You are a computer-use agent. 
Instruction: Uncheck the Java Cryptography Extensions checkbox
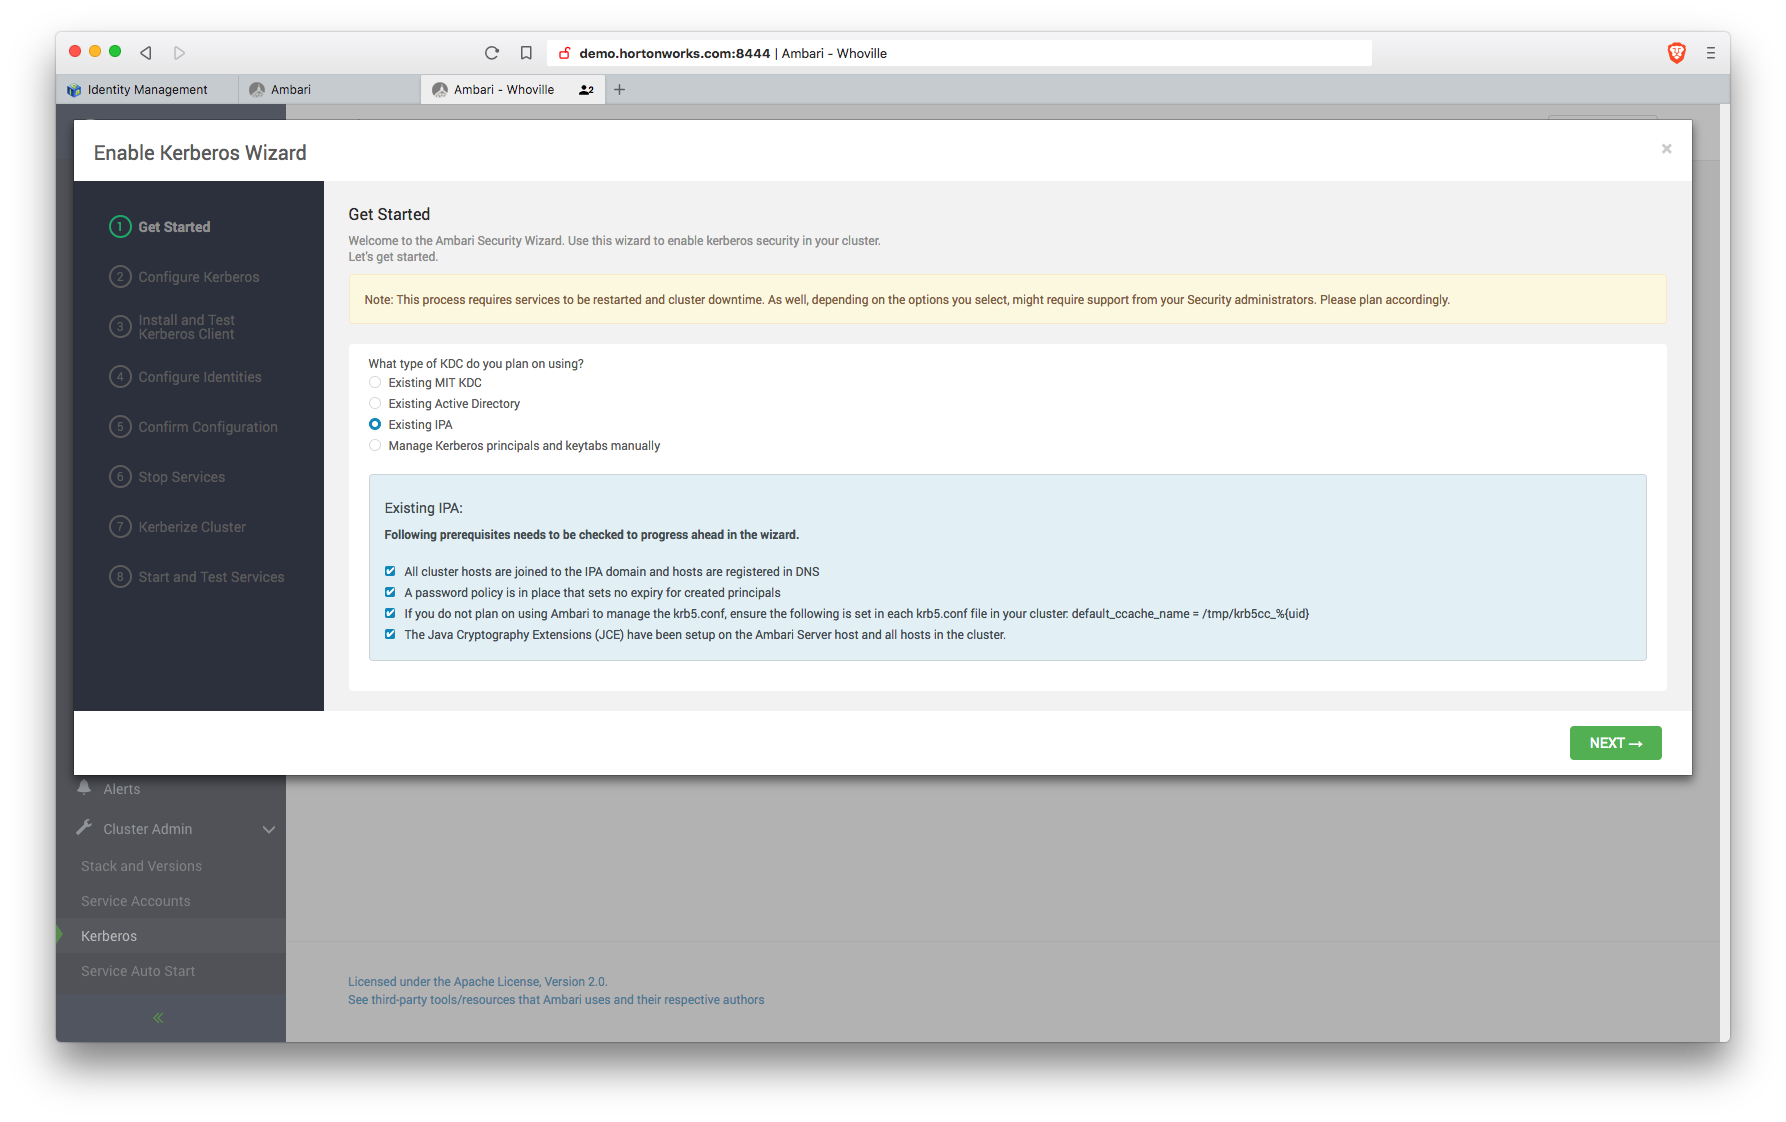[x=390, y=635]
